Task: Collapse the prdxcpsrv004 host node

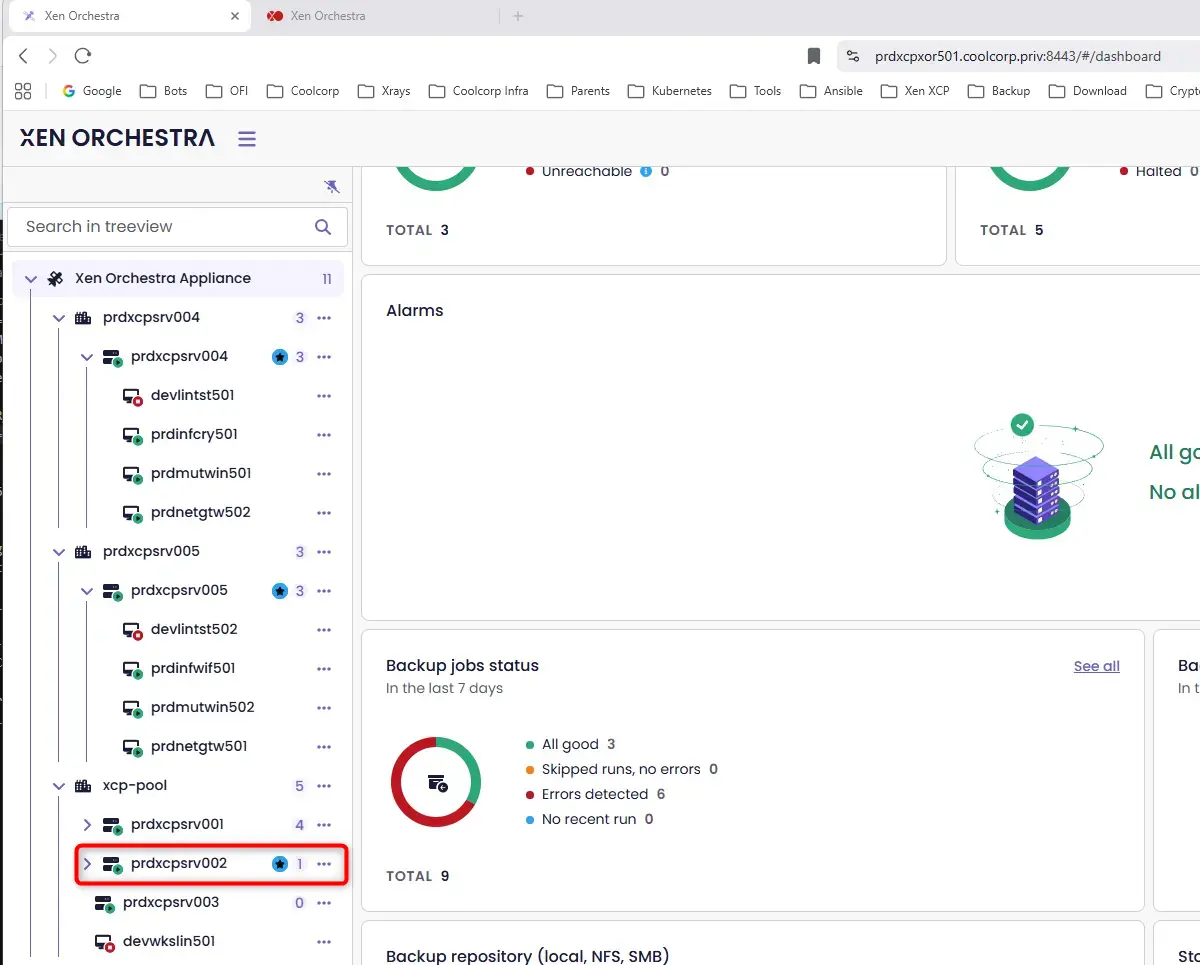Action: pyautogui.click(x=87, y=357)
